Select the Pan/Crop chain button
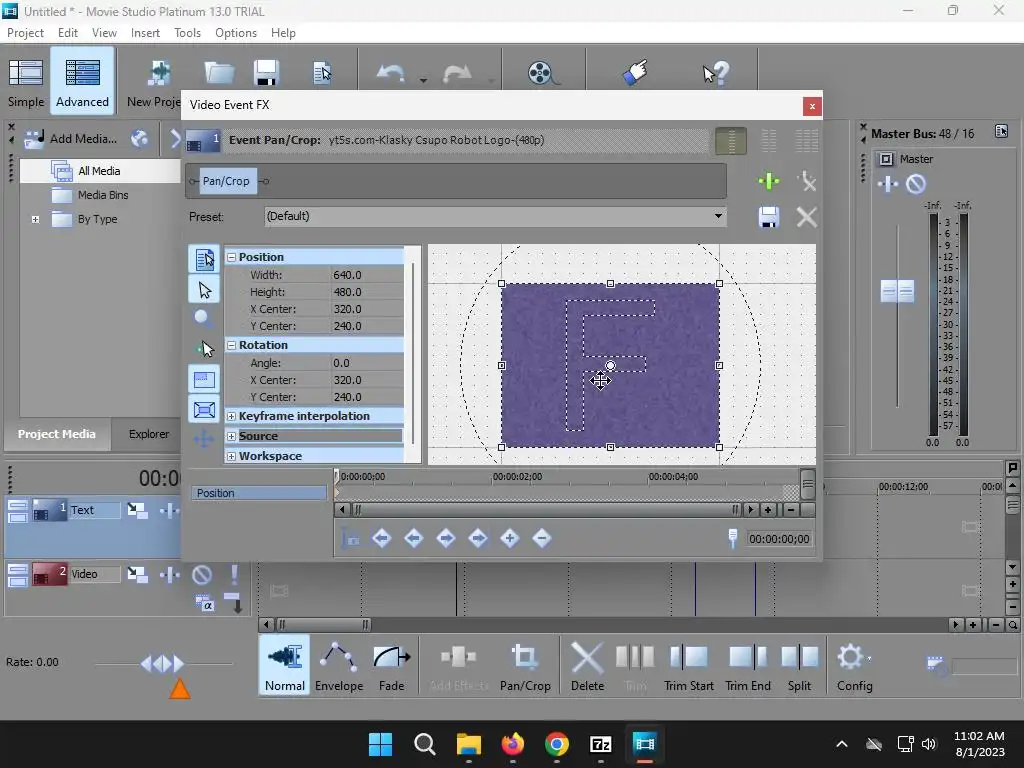The height and width of the screenshot is (768, 1024). (x=226, y=181)
